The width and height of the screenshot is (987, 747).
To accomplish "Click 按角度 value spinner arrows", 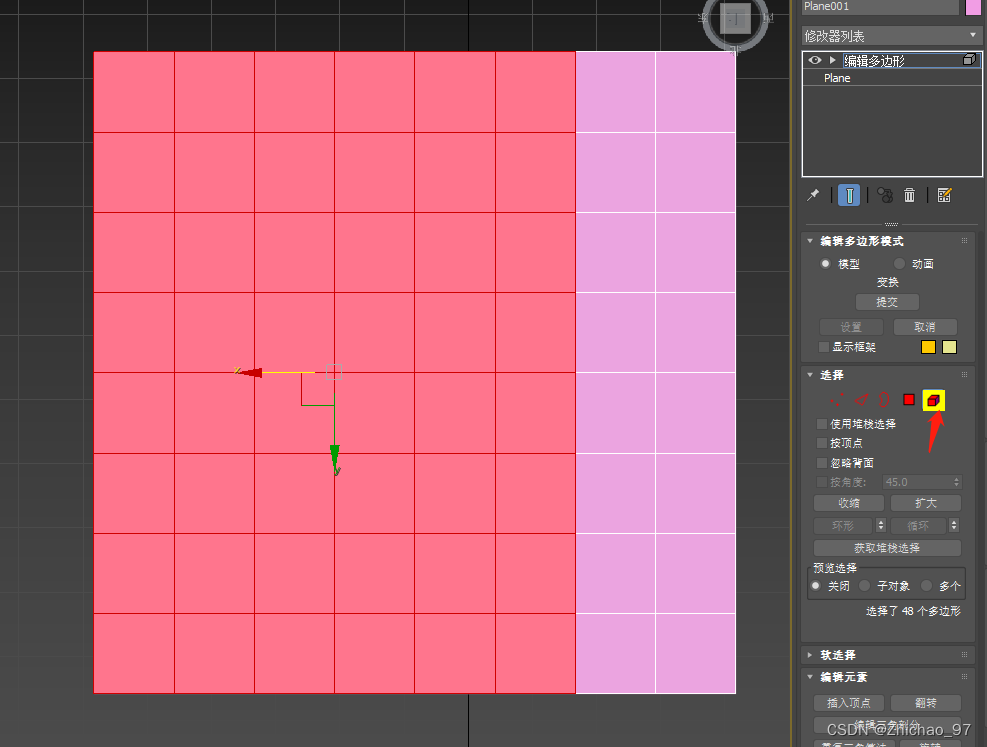I will coord(957,482).
